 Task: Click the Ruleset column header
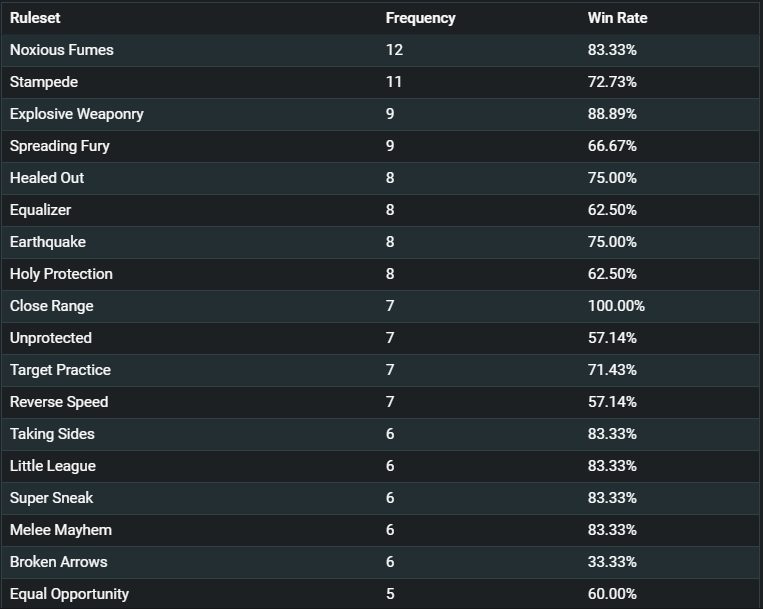35,18
